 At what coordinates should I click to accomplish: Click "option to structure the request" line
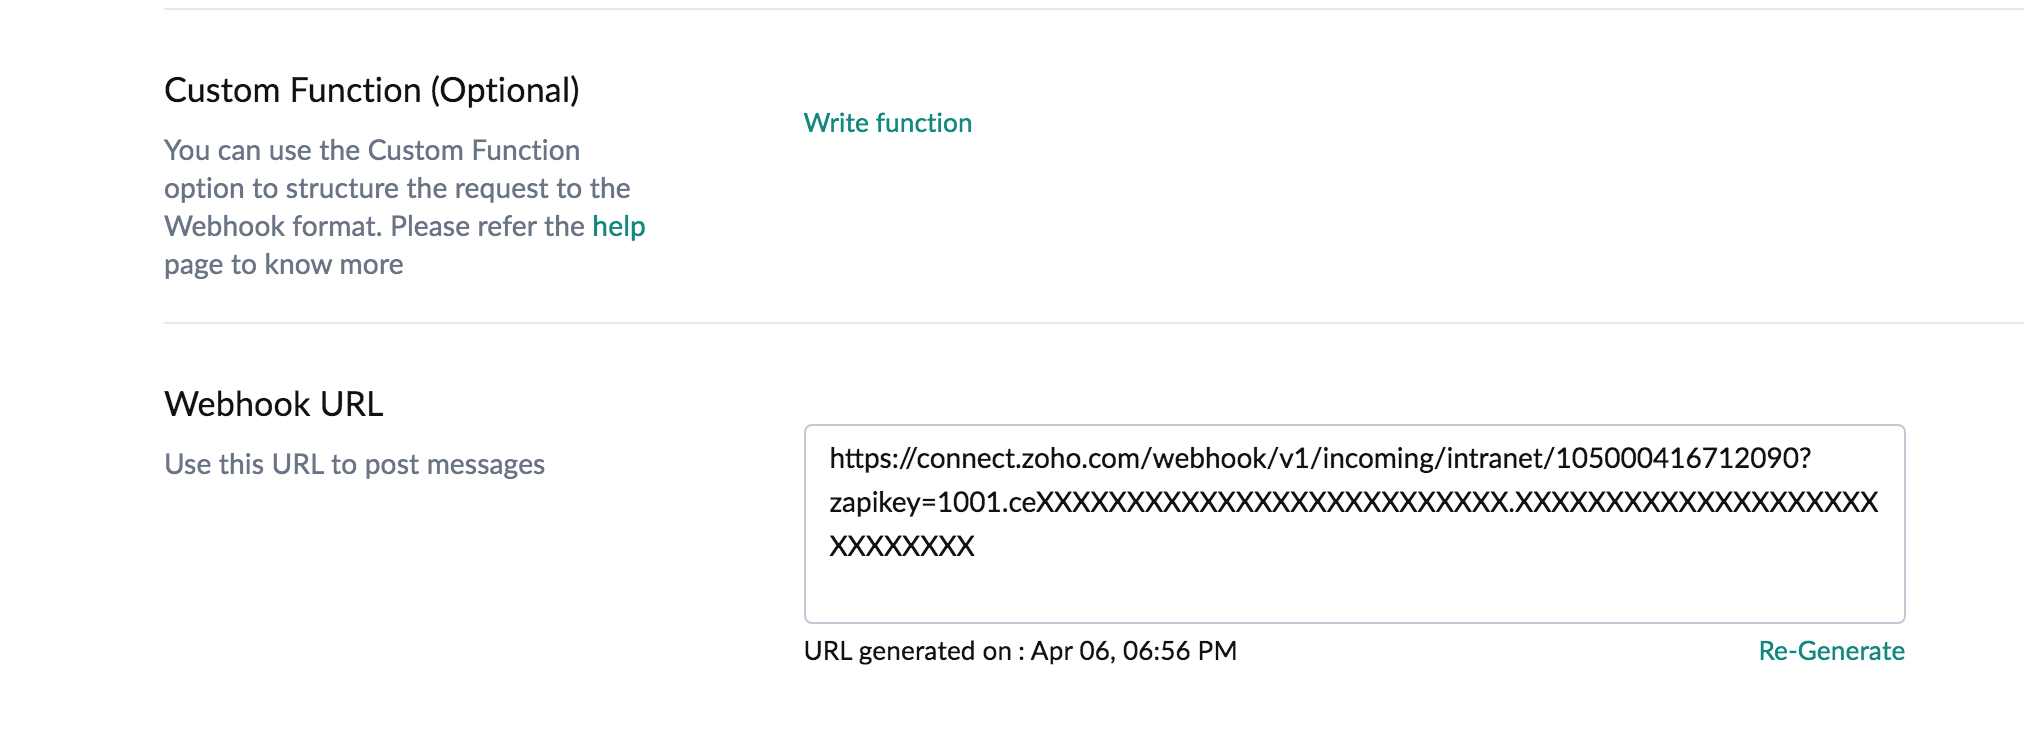coord(397,189)
